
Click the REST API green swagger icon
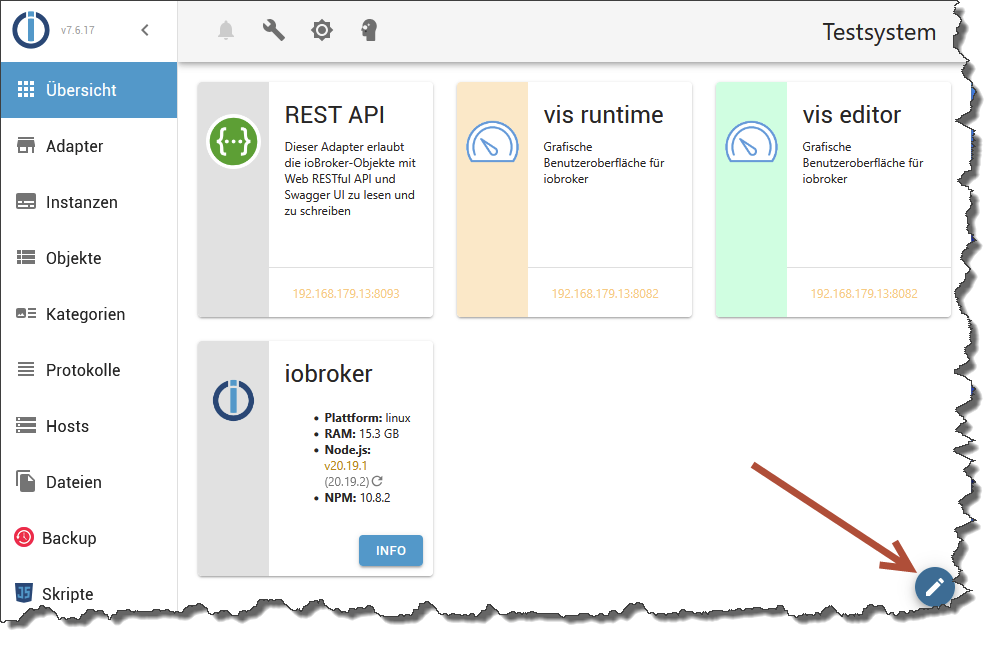point(234,141)
